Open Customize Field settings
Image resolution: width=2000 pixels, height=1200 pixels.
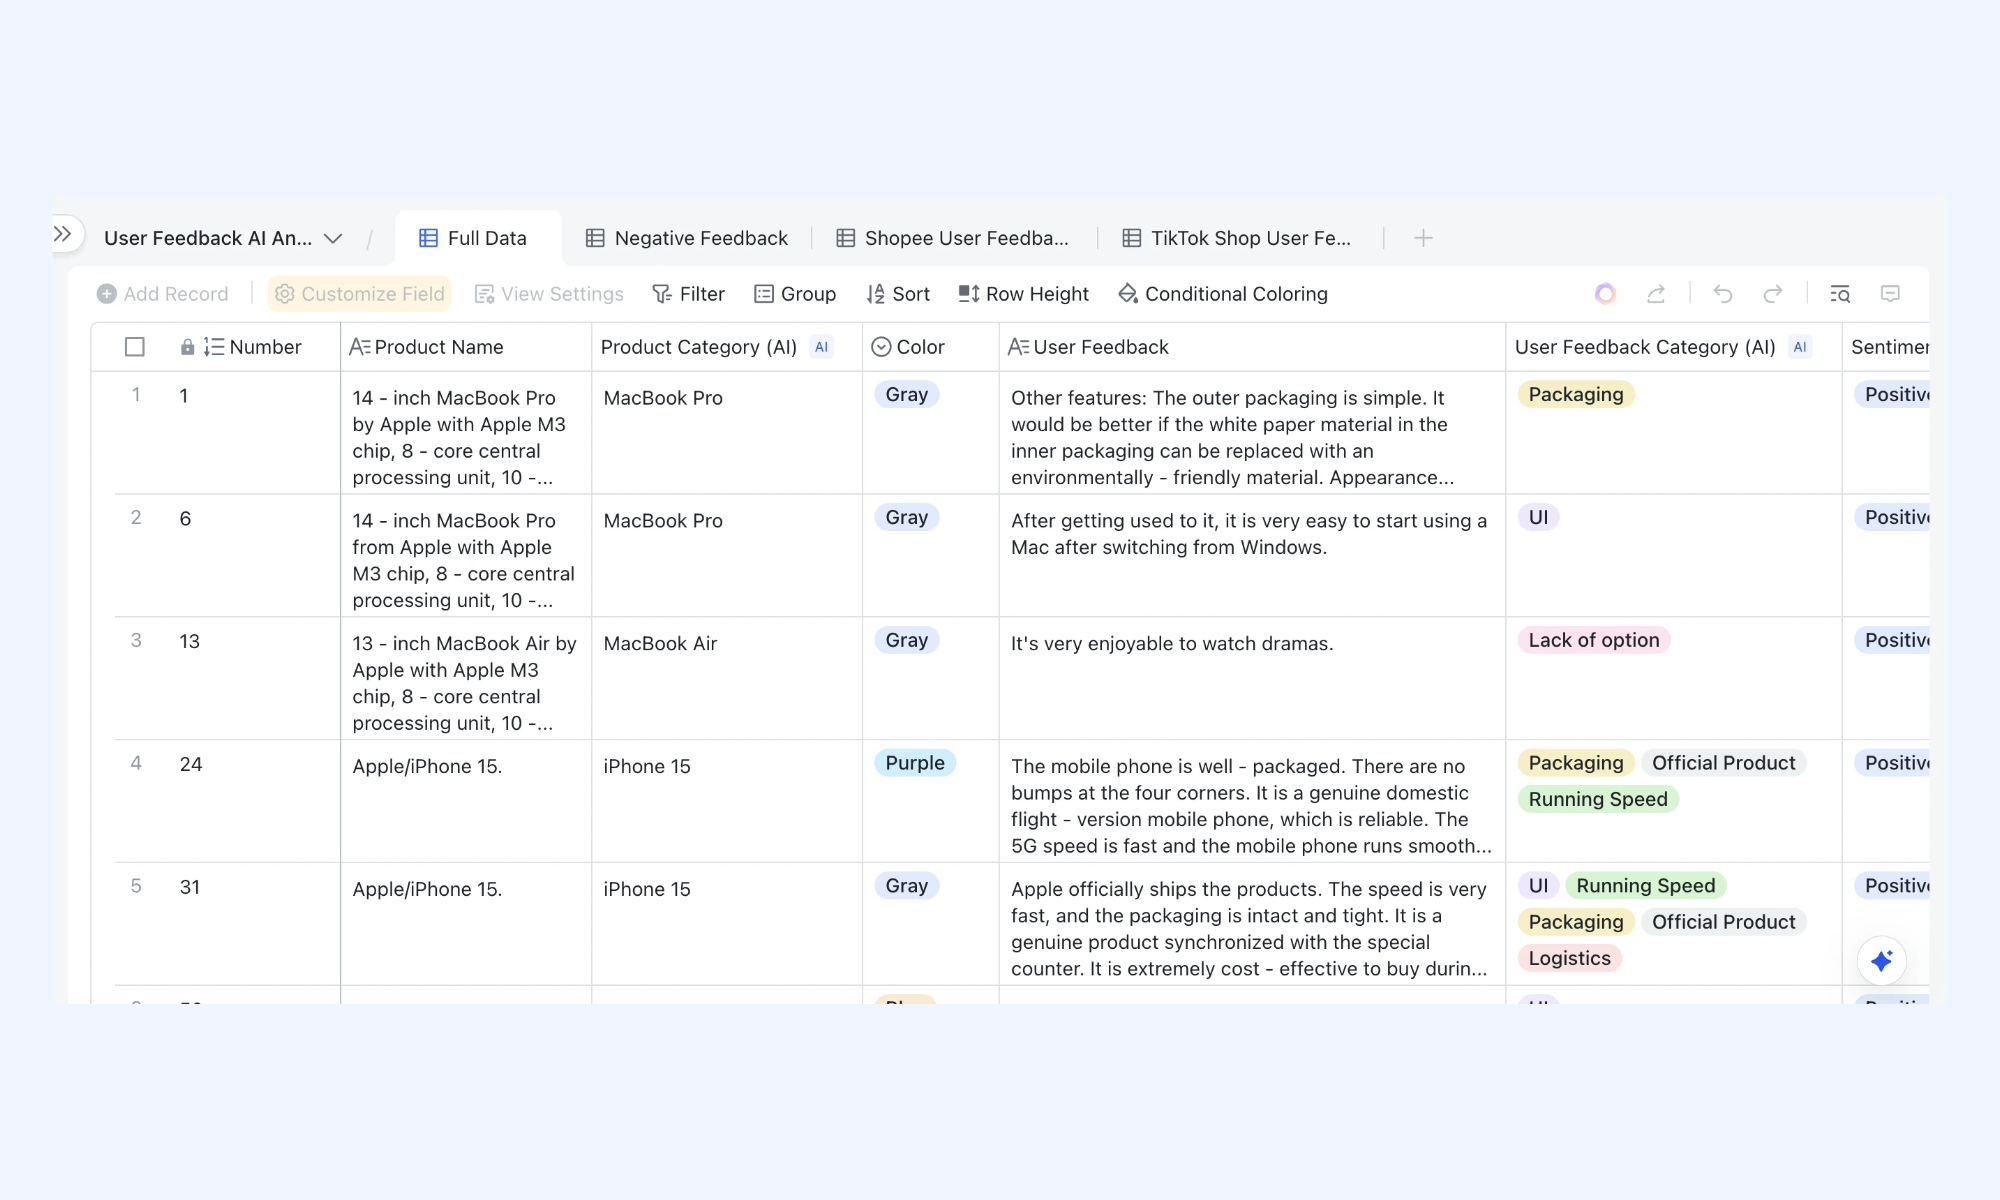pyautogui.click(x=359, y=294)
